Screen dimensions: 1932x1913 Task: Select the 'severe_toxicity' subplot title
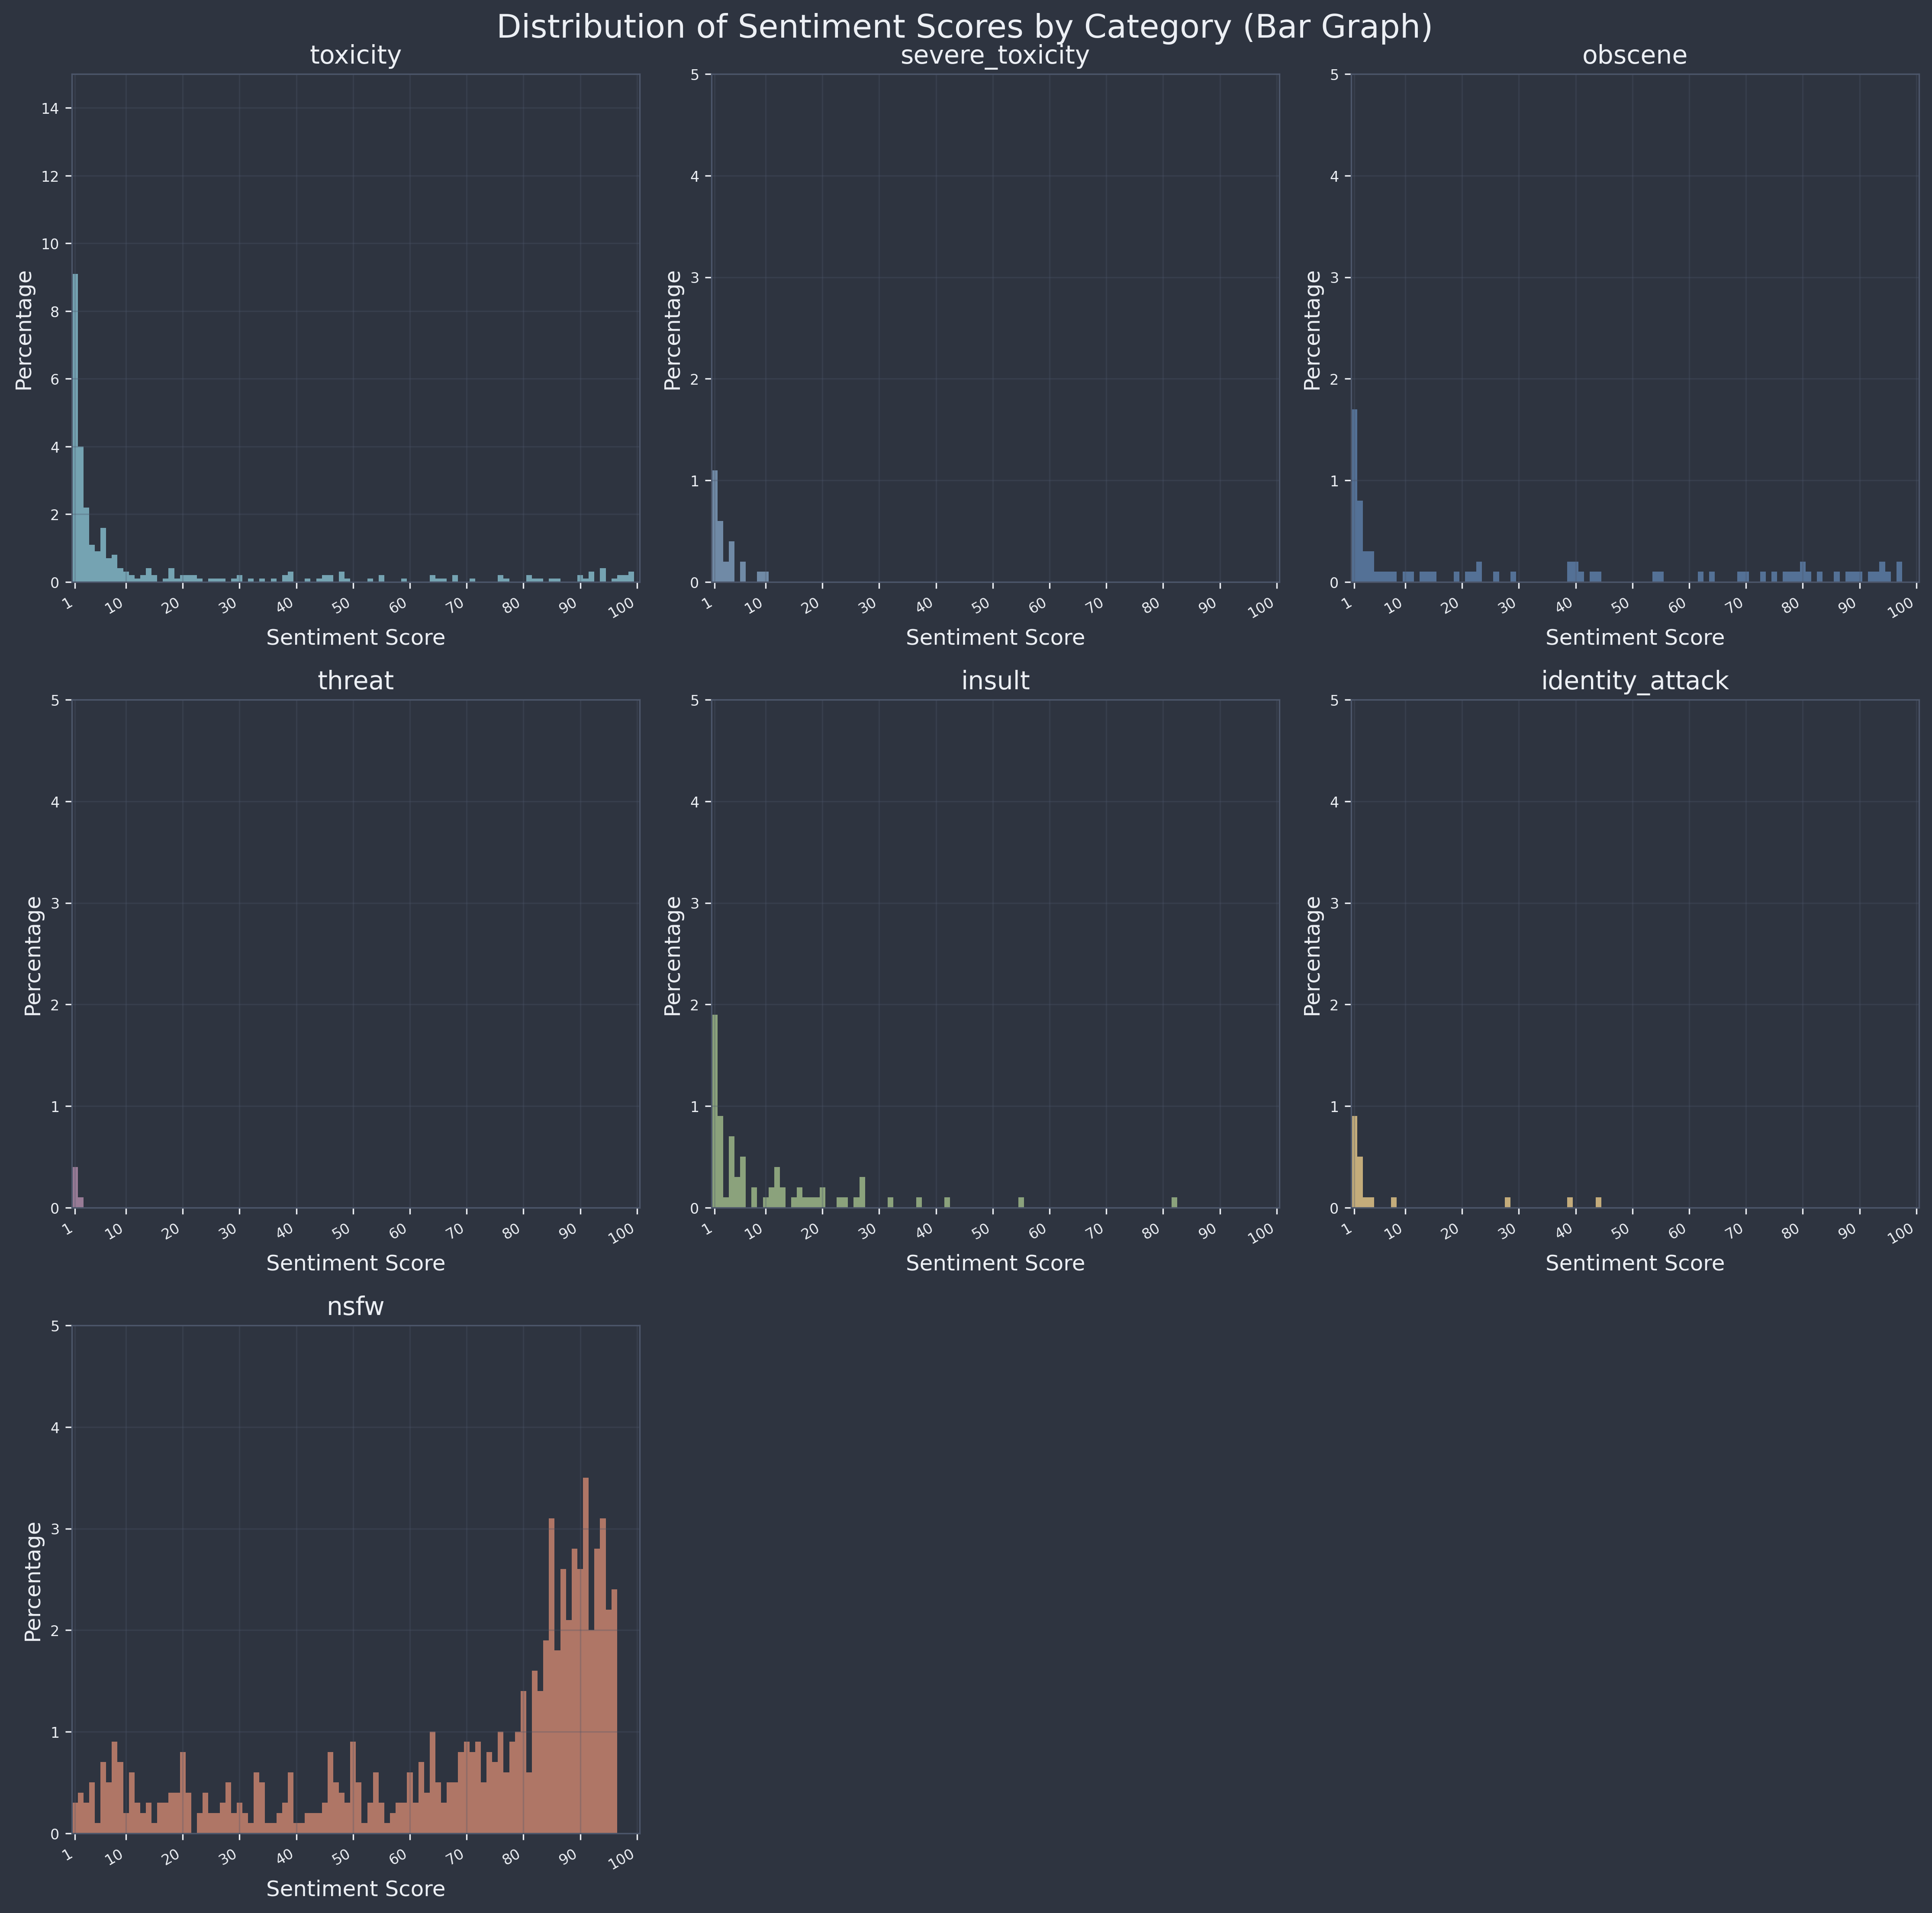coord(995,56)
